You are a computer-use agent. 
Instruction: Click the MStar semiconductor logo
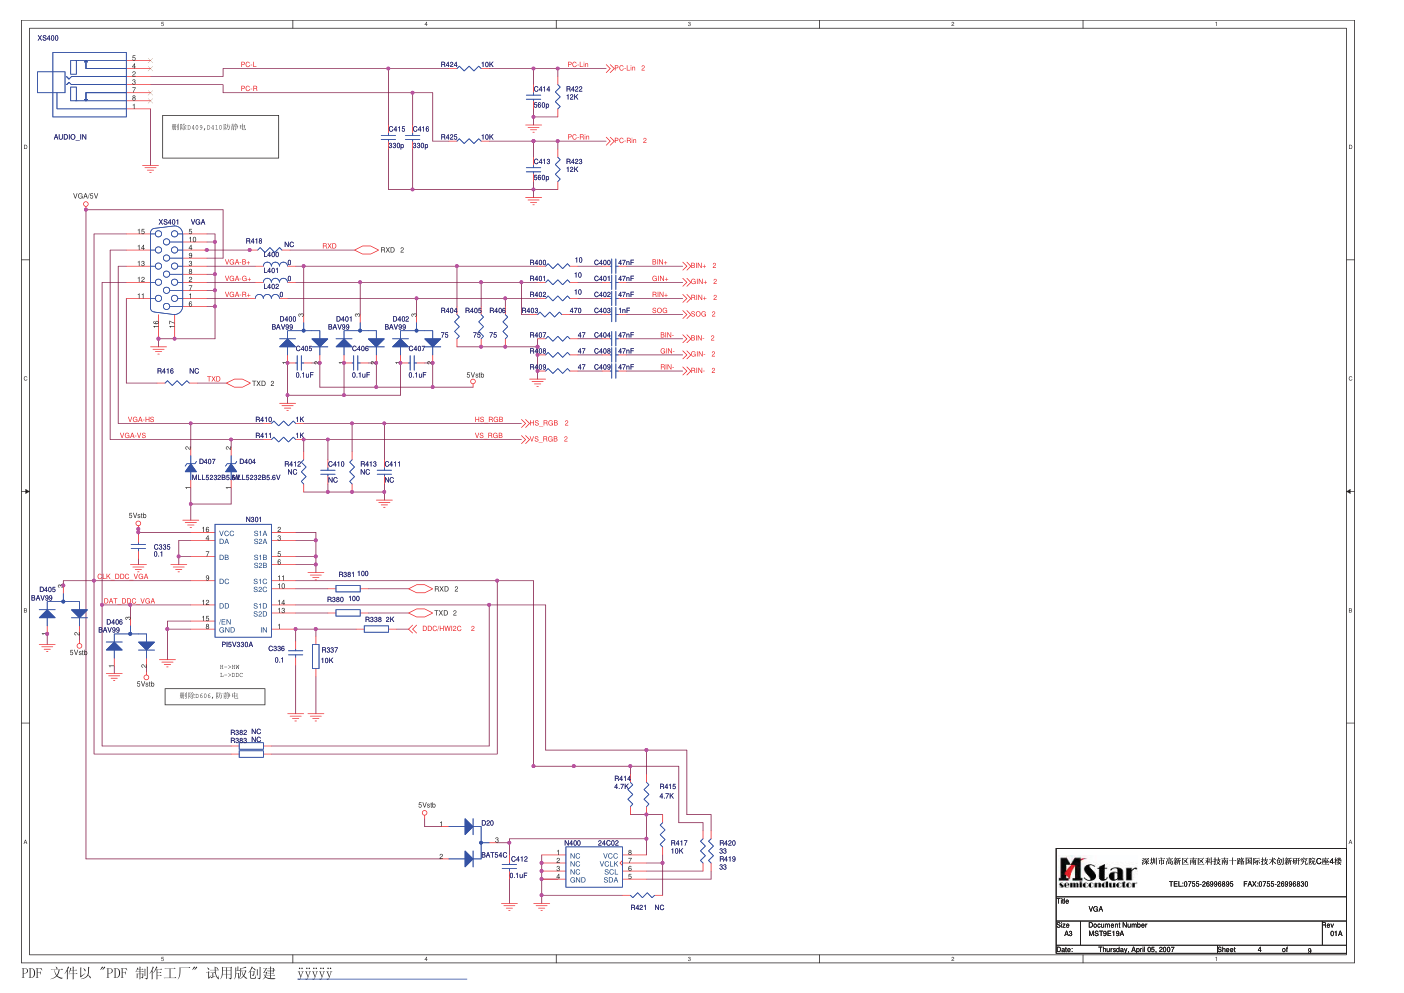click(x=1097, y=873)
